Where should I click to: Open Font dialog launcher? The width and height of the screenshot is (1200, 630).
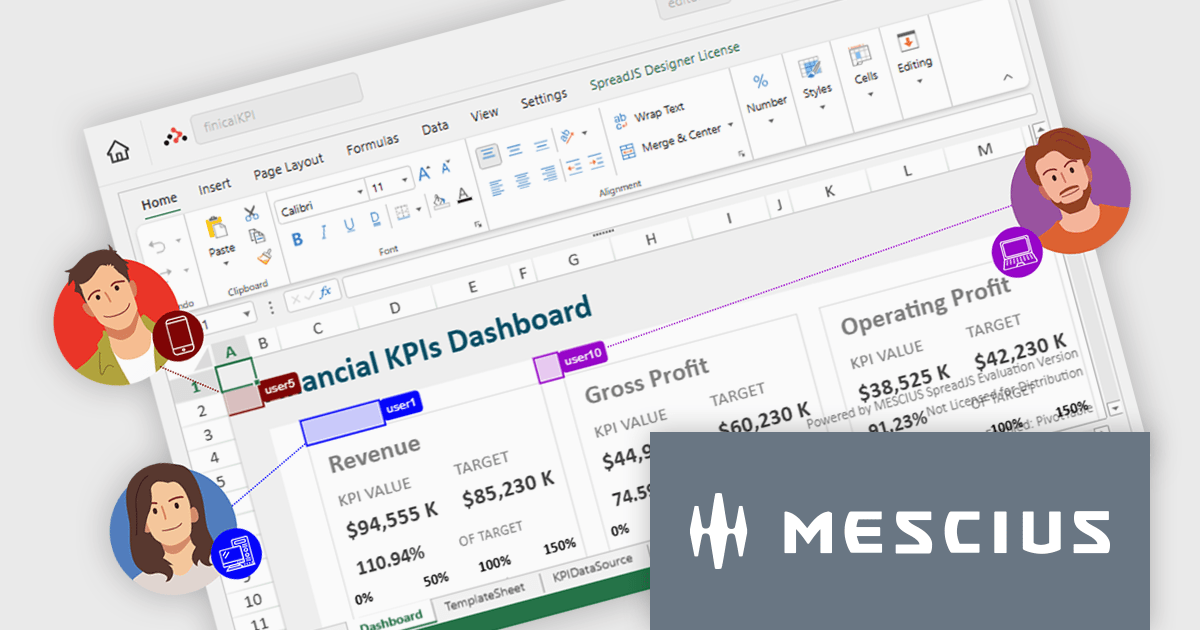[x=478, y=224]
